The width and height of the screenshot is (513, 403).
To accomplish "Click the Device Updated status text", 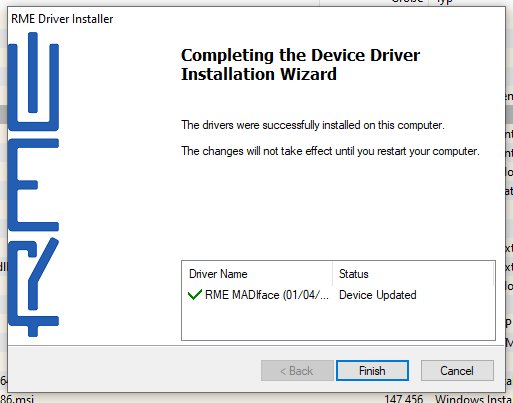I will 377,295.
